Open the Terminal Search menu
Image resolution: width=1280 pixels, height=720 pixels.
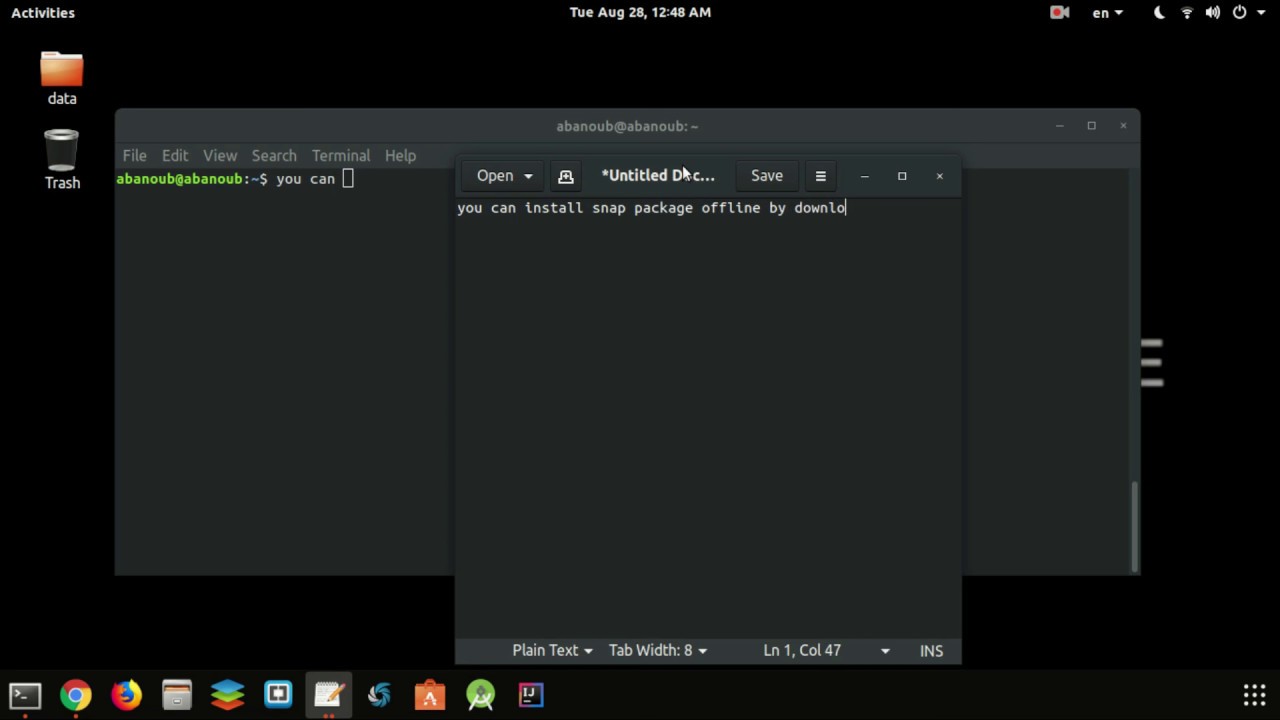[x=274, y=156]
